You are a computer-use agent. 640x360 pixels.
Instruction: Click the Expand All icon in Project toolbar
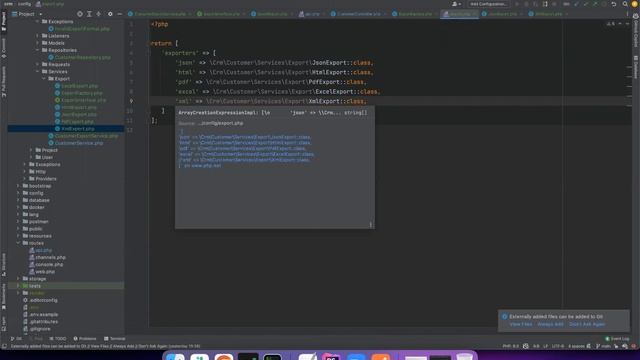coord(89,14)
